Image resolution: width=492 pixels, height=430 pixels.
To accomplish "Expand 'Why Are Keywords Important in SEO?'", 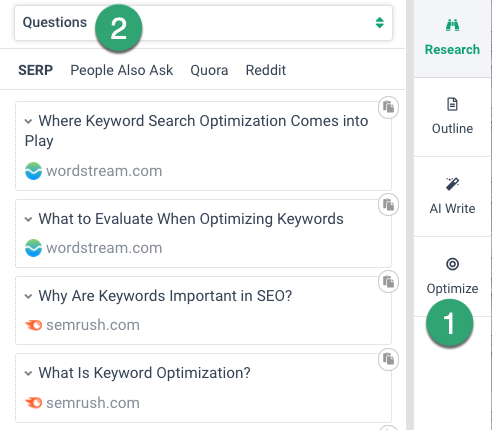I will pos(28,296).
